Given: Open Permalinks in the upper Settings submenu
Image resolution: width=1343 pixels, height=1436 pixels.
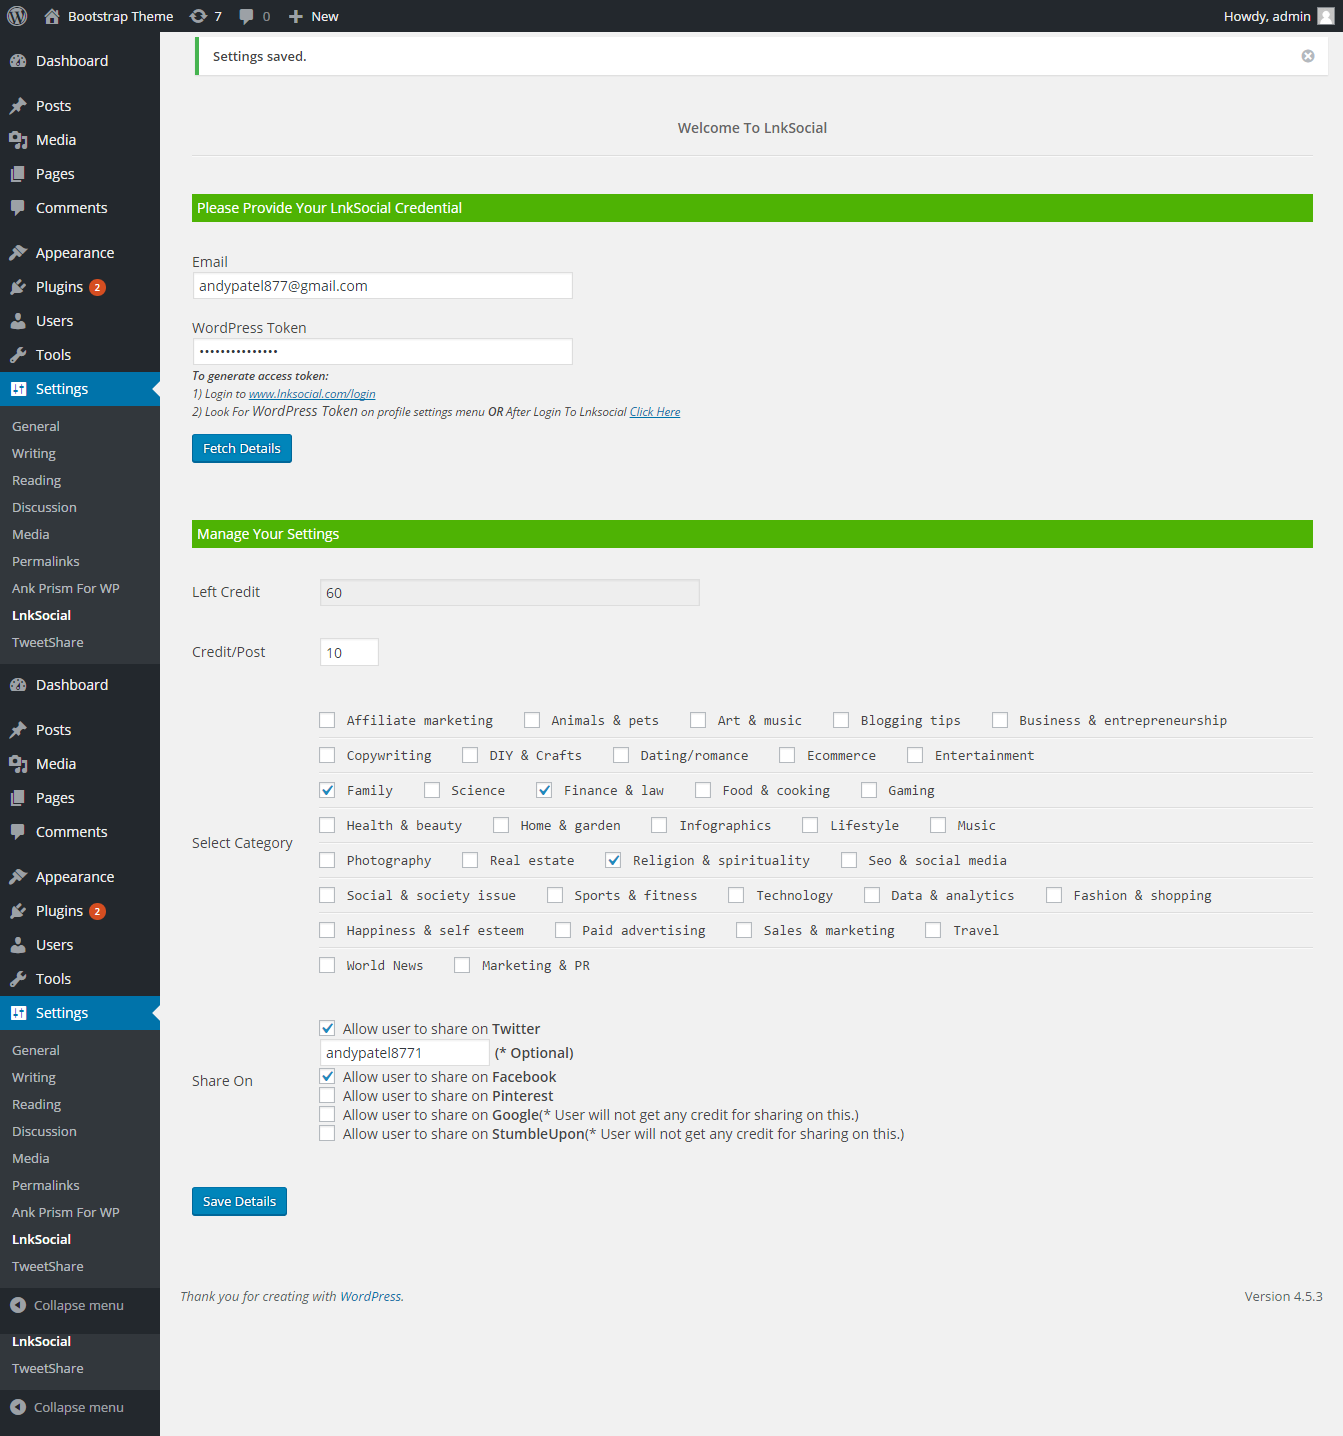Looking at the screenshot, I should [x=46, y=561].
